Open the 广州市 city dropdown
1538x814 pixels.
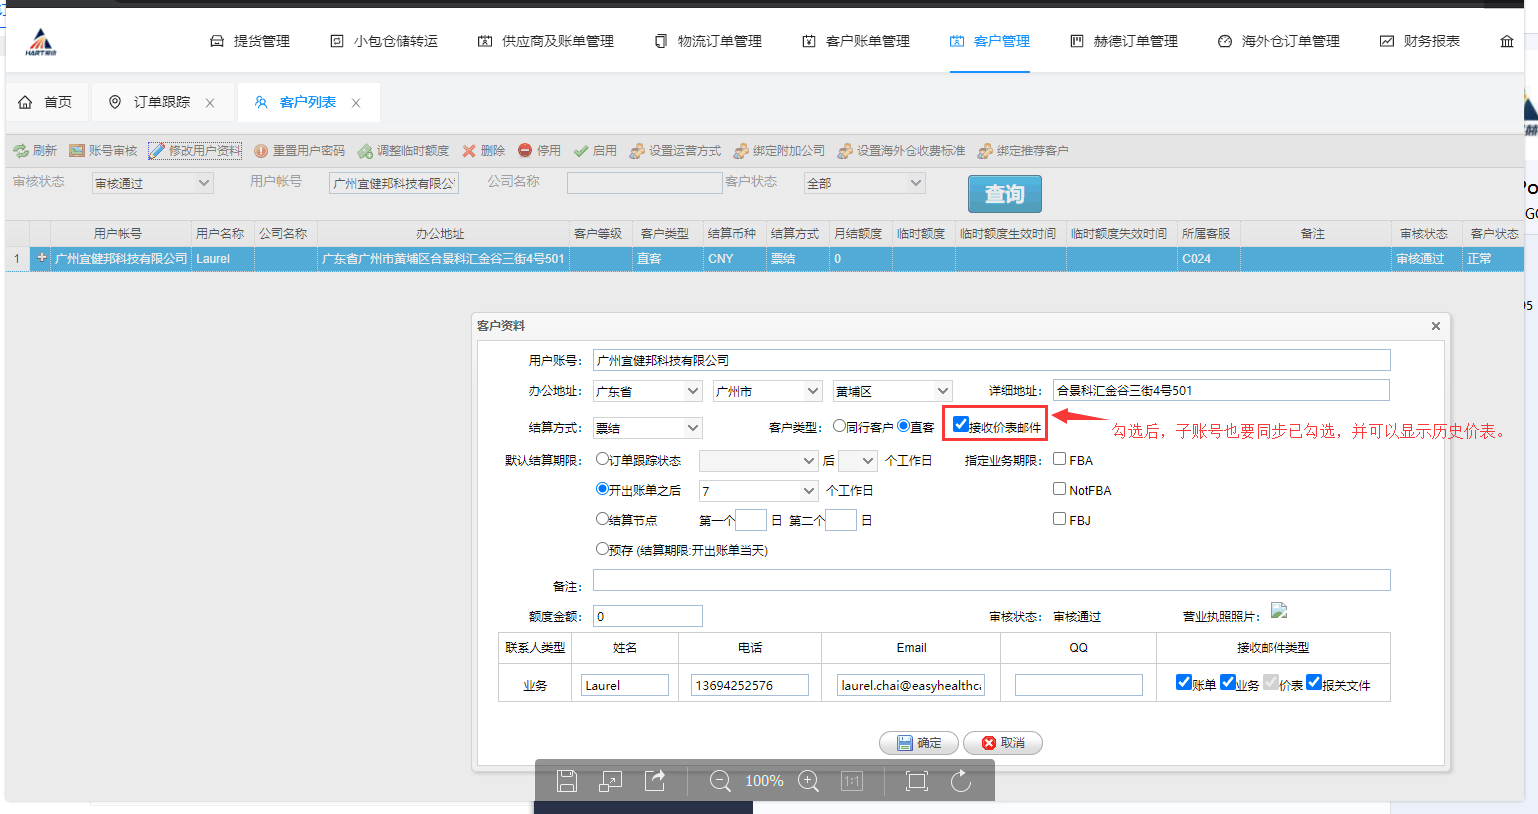[x=766, y=390]
